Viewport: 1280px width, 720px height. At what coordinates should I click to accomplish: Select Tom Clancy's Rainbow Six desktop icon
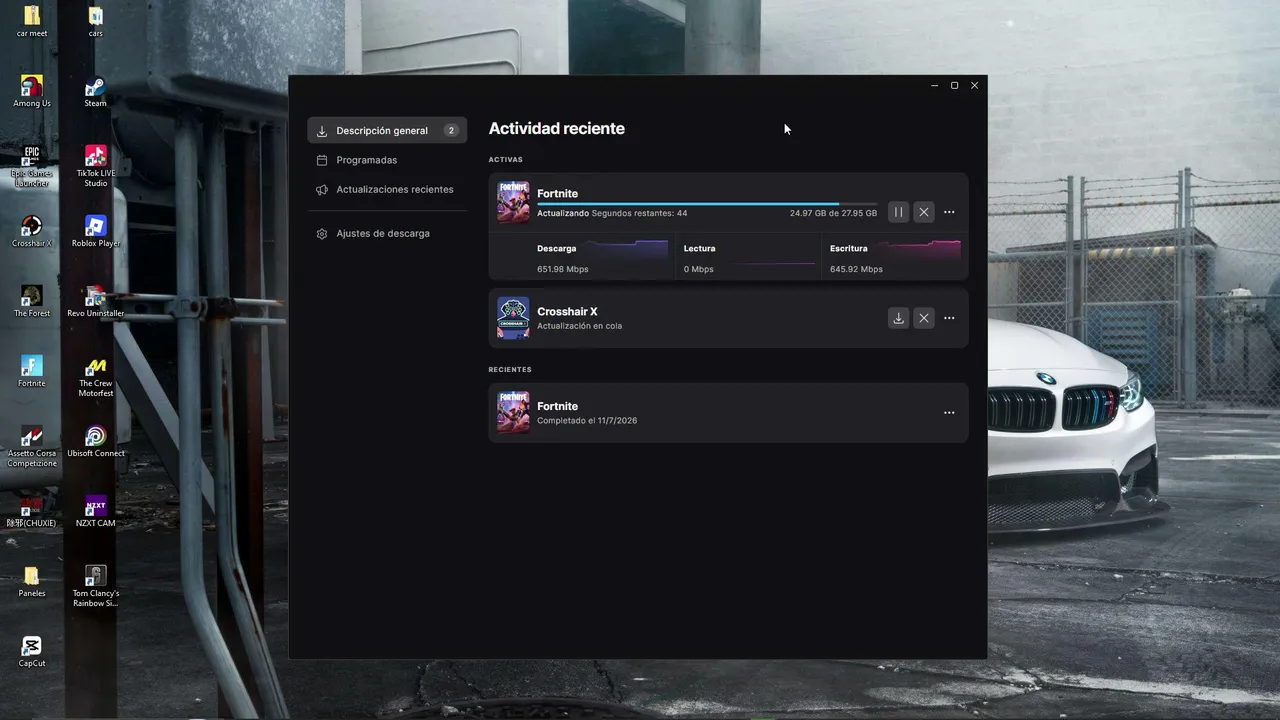coord(95,587)
